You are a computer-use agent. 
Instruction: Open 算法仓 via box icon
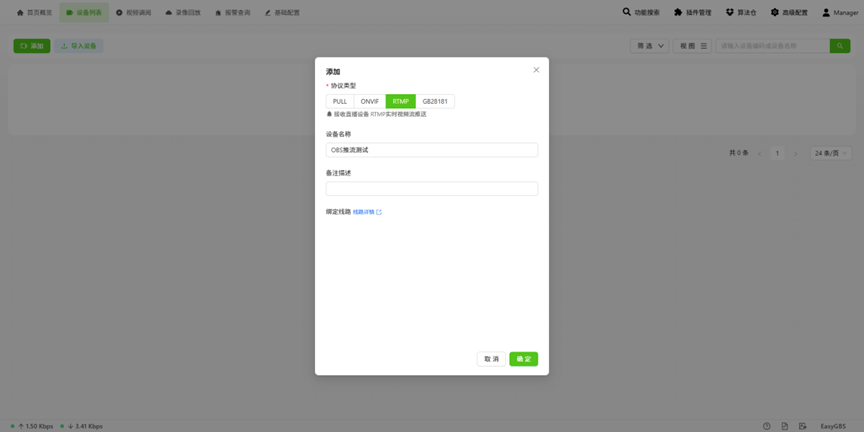click(x=730, y=12)
